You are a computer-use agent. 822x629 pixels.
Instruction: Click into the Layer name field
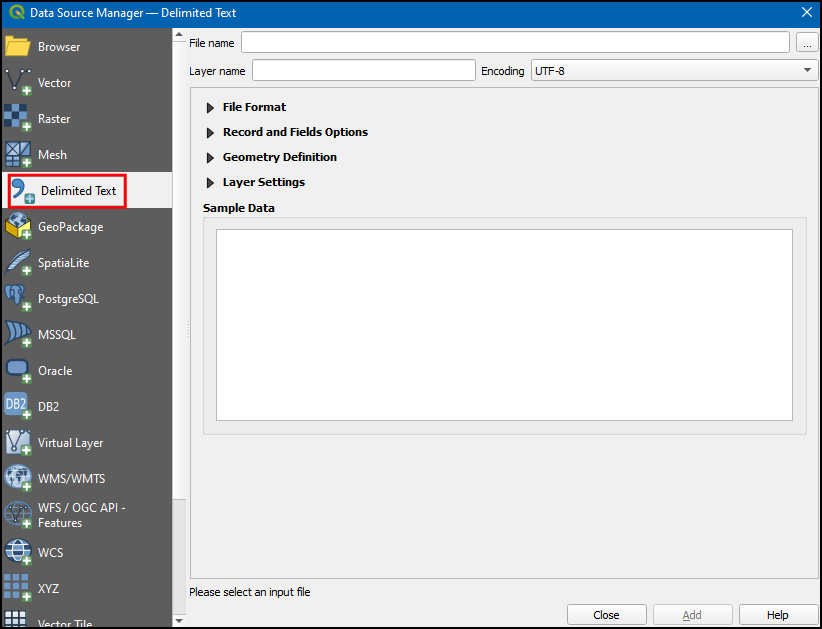click(x=363, y=71)
